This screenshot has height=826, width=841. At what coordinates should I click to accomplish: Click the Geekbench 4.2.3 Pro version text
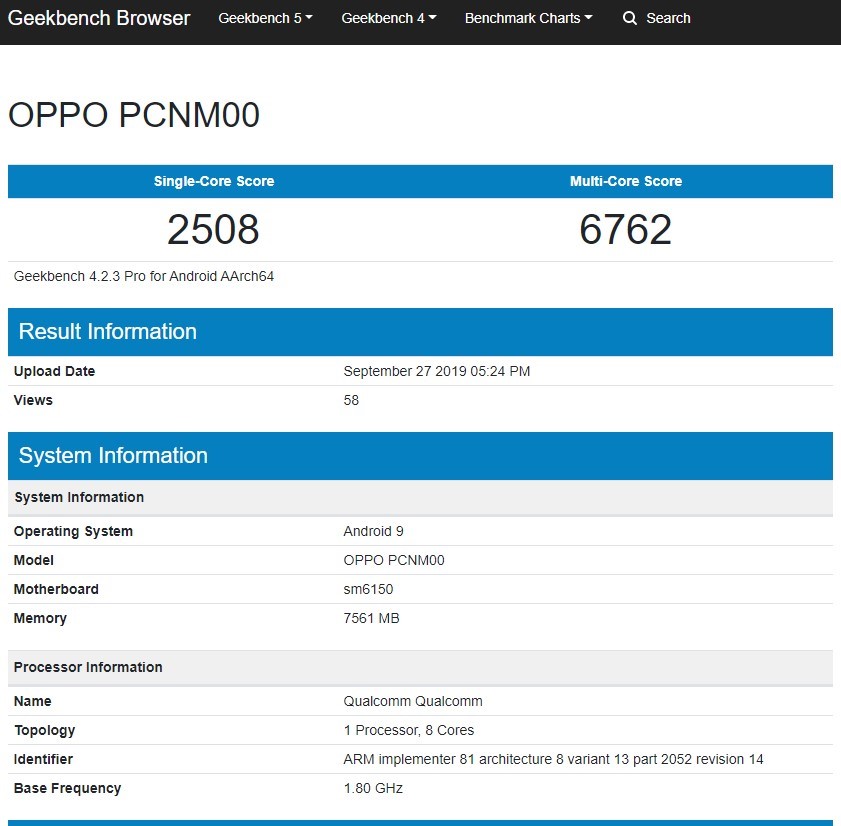(144, 276)
